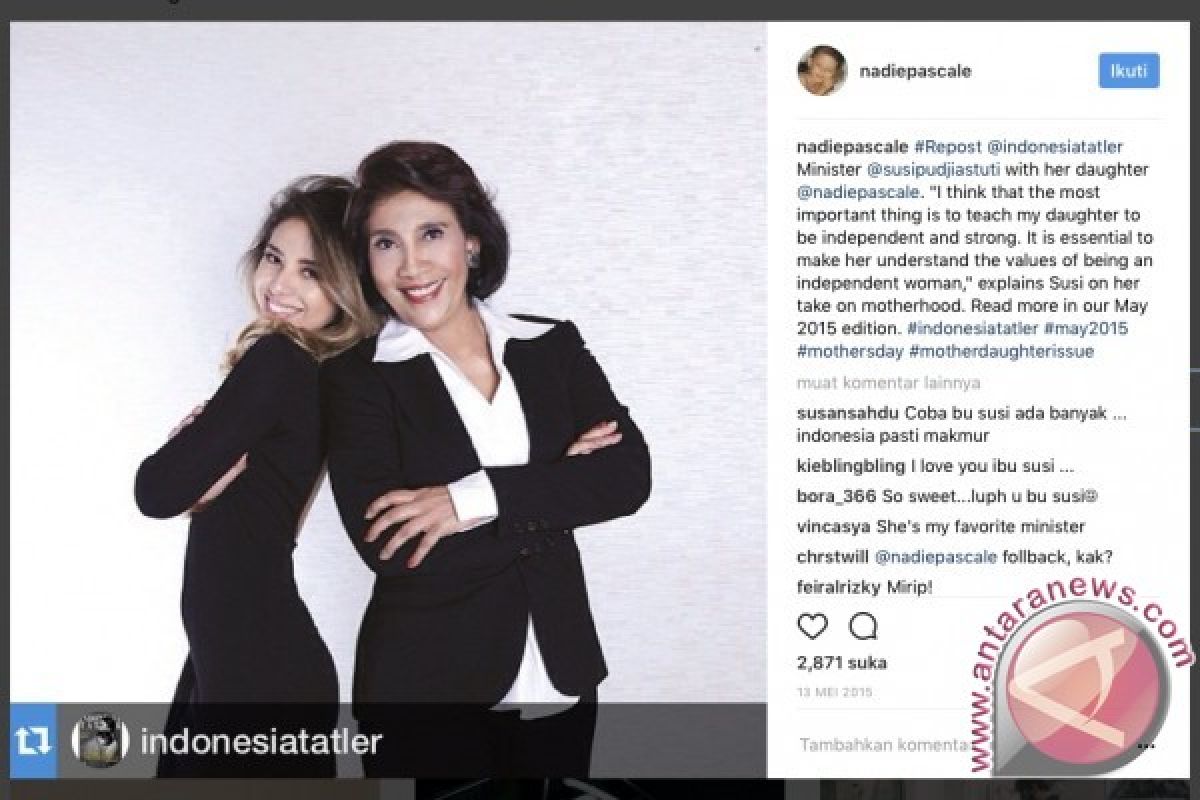Like the post with the heart icon
Image resolution: width=1200 pixels, height=800 pixels.
coord(813,626)
